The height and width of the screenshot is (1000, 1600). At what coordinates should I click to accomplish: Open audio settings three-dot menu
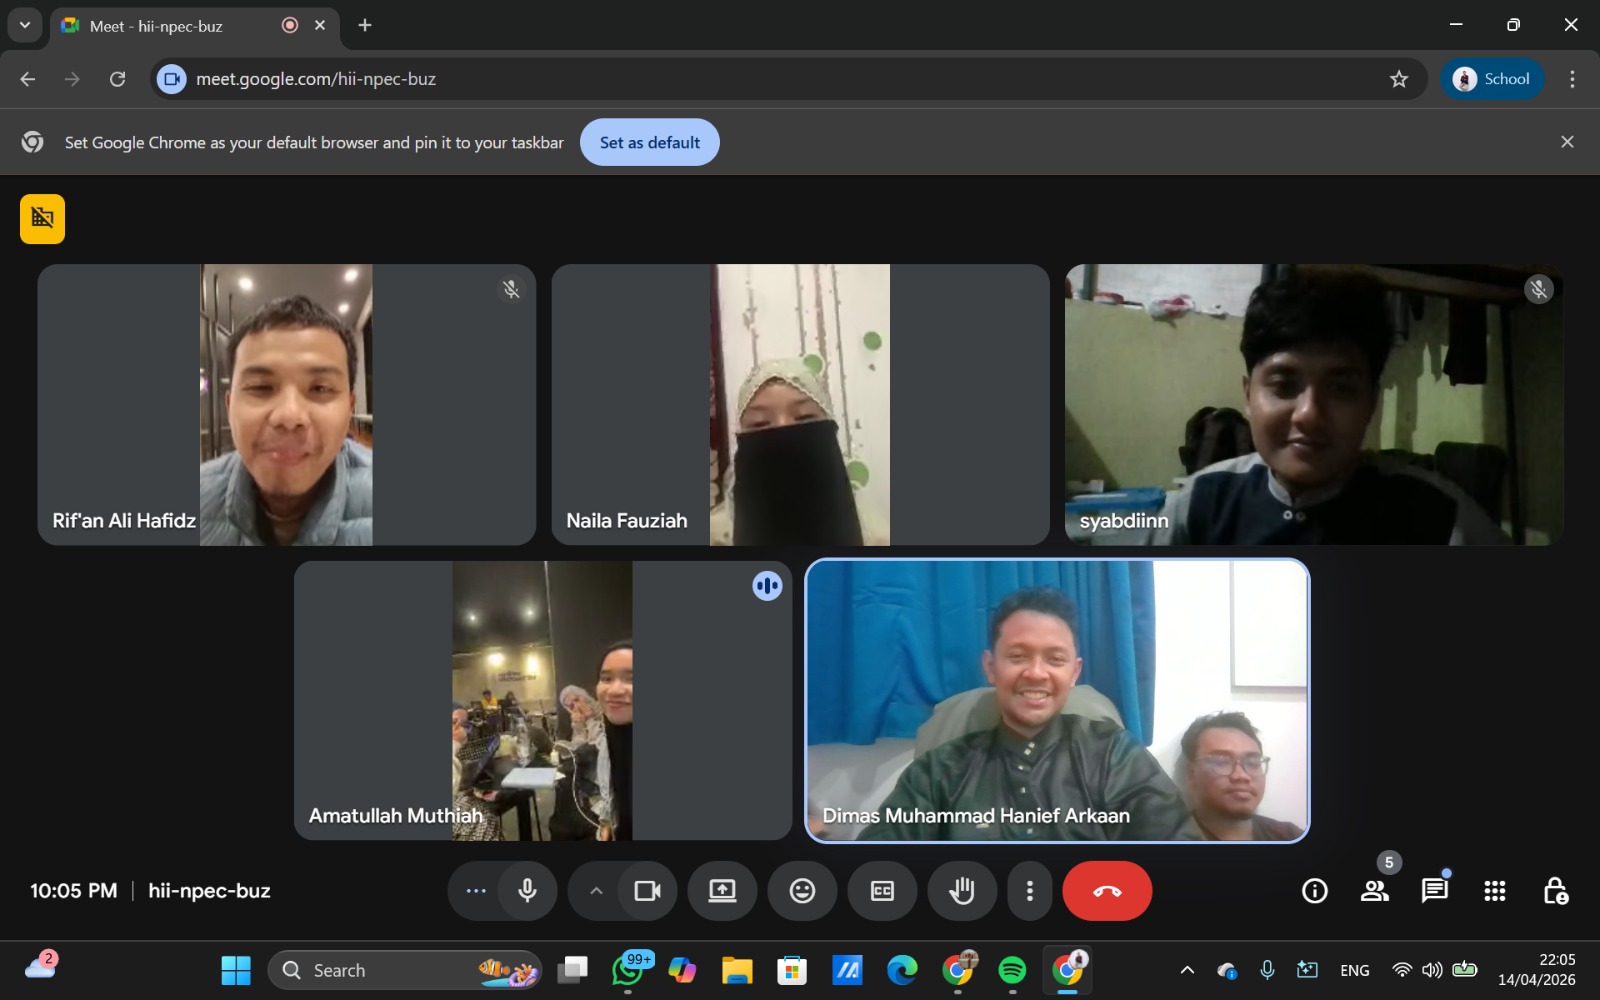[x=476, y=891]
